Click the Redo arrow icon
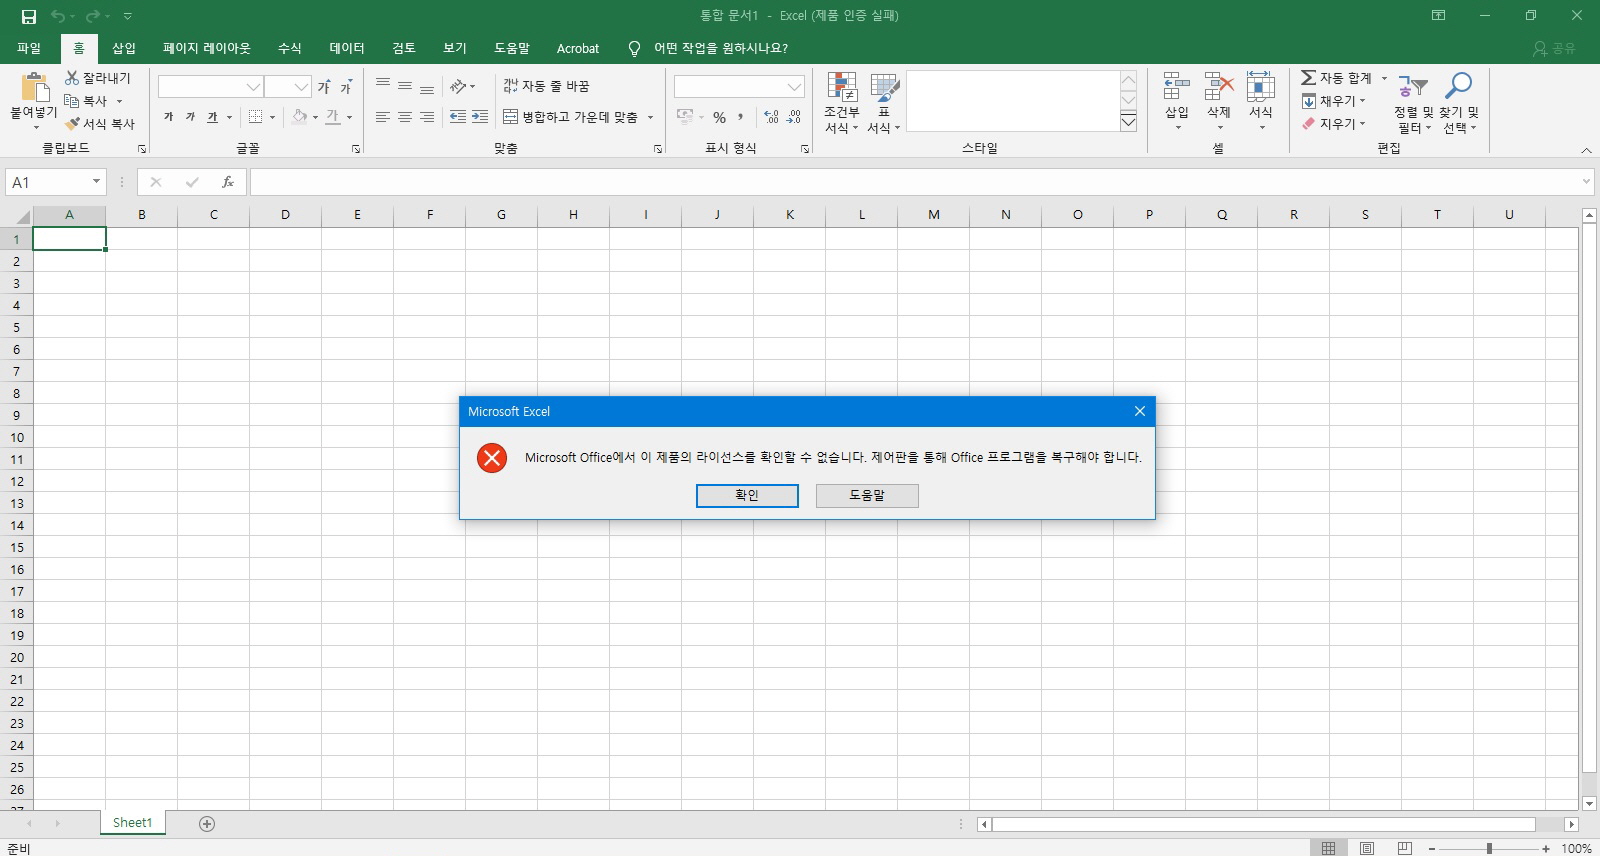This screenshot has height=856, width=1600. click(x=94, y=16)
